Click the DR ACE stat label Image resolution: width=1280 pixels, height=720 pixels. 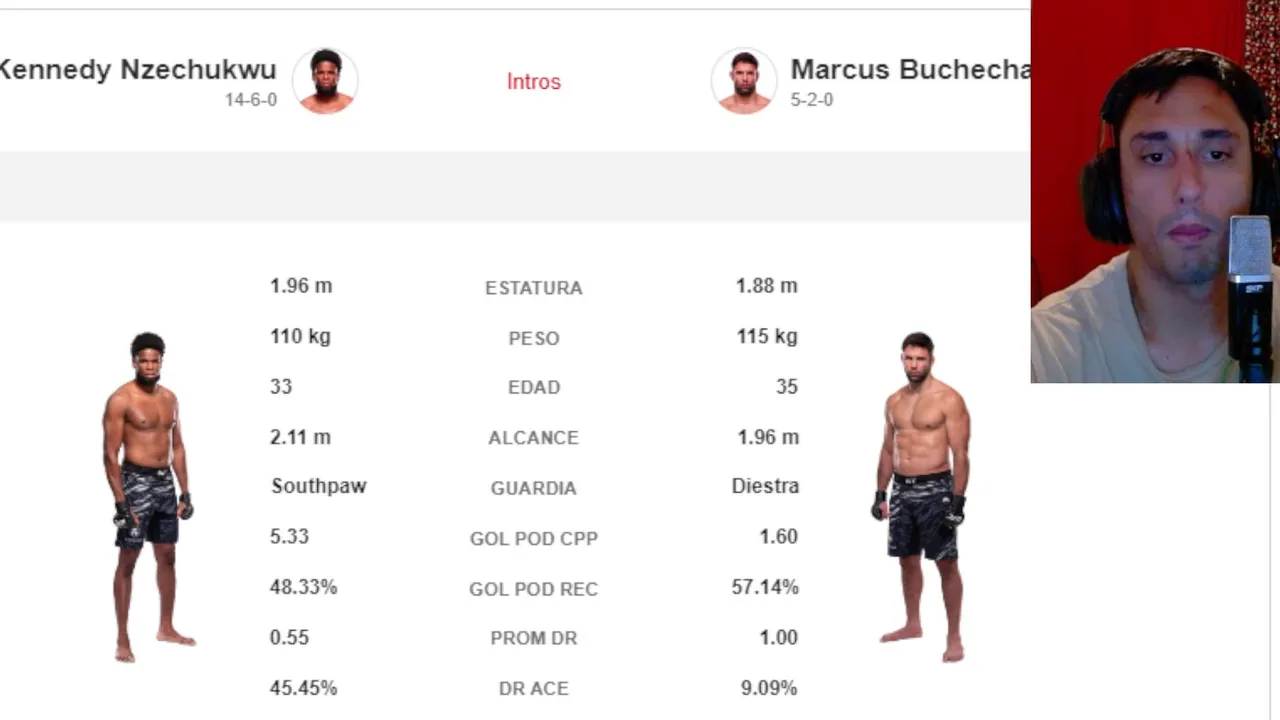533,689
